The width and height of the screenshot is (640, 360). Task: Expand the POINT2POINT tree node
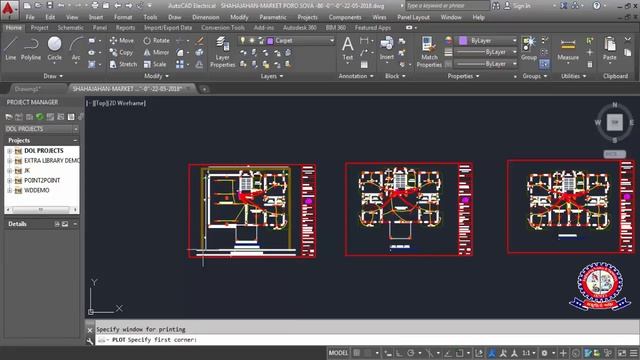[9, 180]
